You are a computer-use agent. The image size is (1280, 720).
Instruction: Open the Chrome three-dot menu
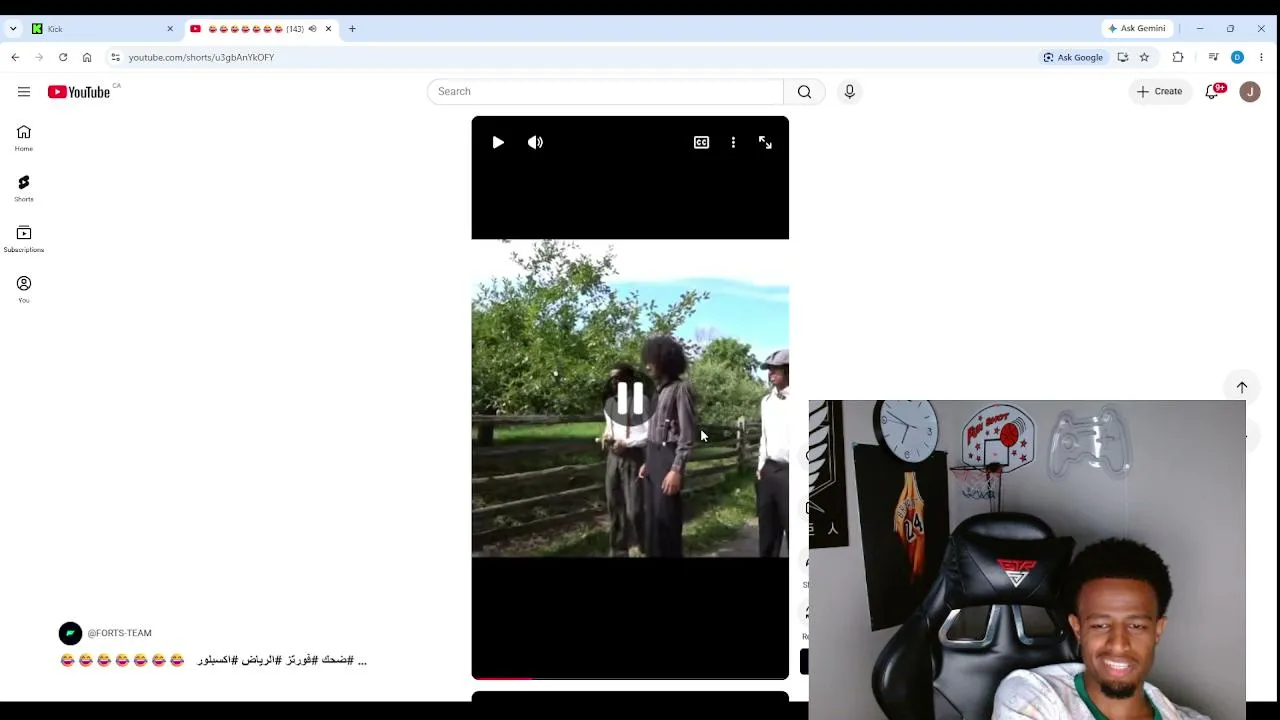1261,58
